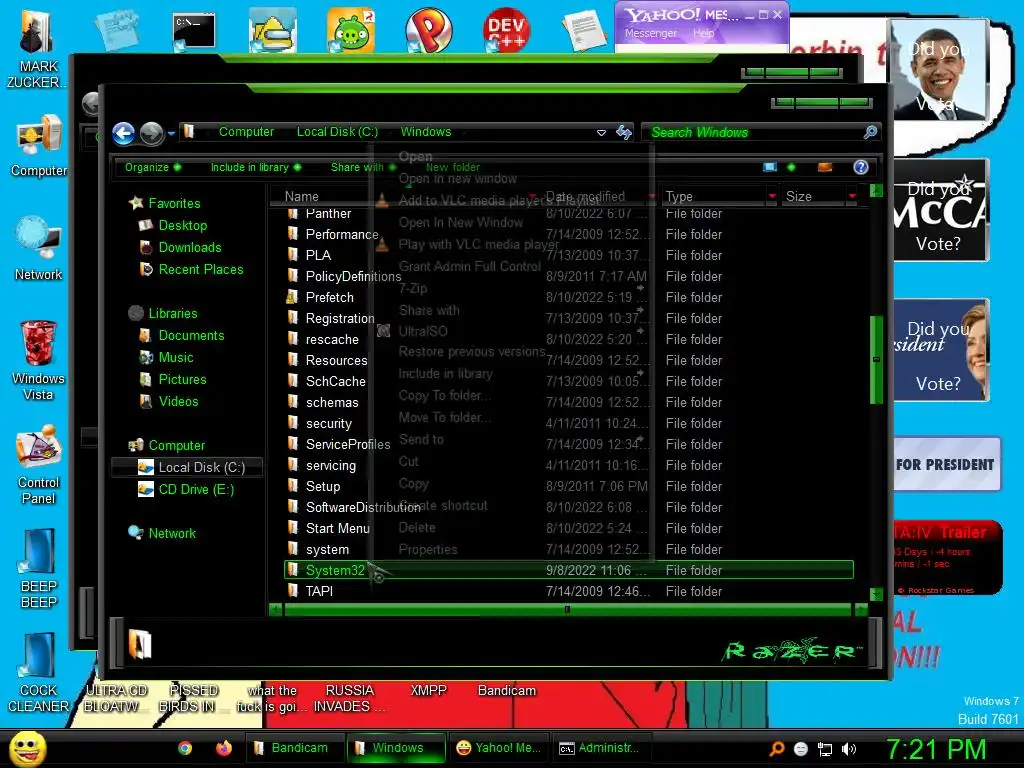Open the Pictures library
Image resolution: width=1024 pixels, height=768 pixels.
click(x=182, y=379)
